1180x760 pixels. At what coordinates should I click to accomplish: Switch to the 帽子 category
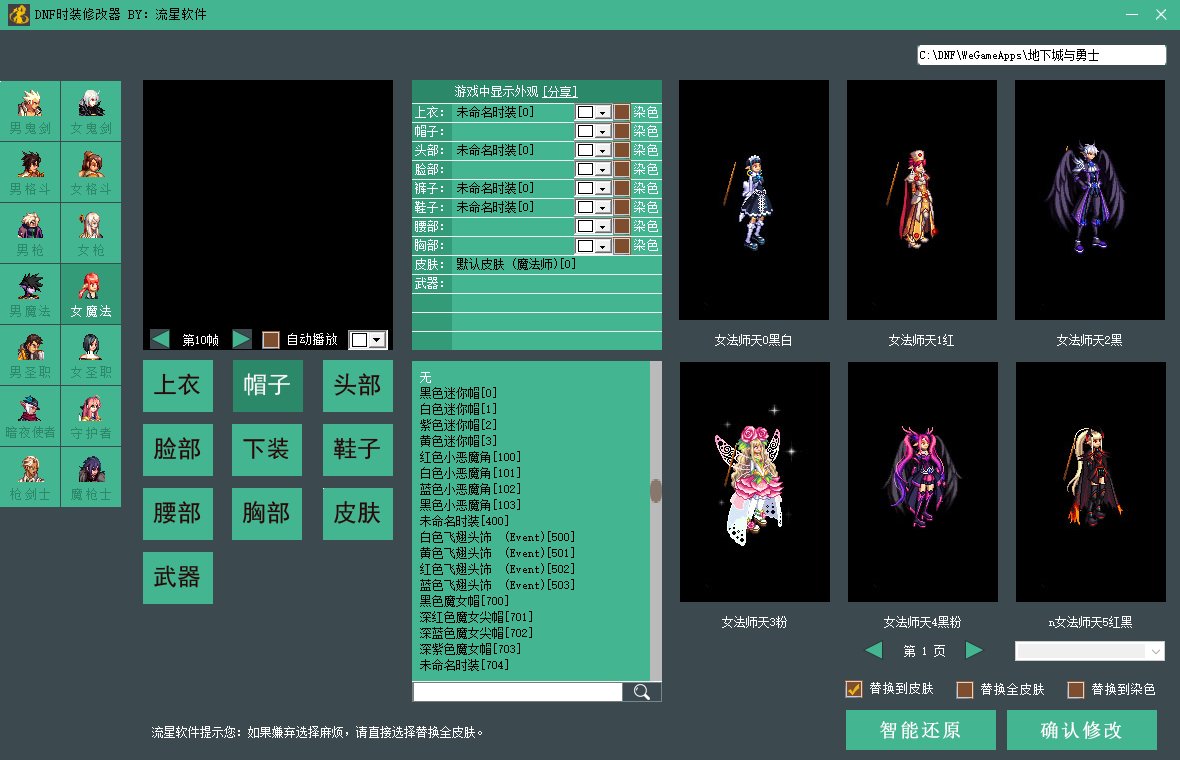(x=267, y=385)
